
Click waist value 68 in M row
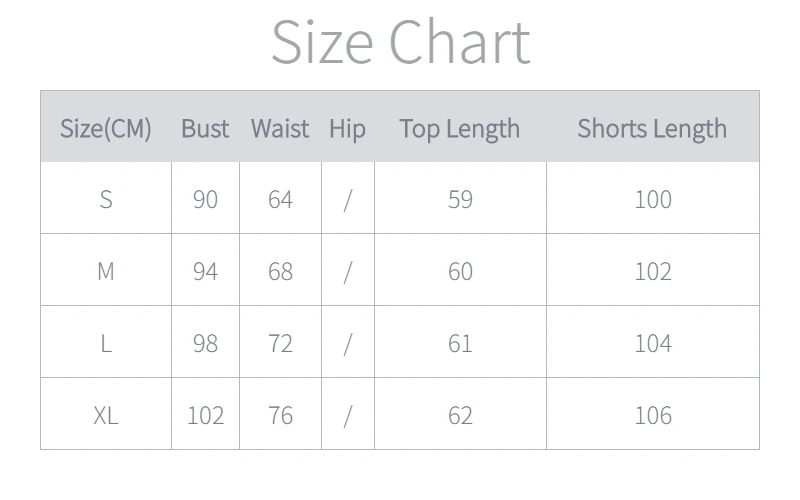coord(280,271)
